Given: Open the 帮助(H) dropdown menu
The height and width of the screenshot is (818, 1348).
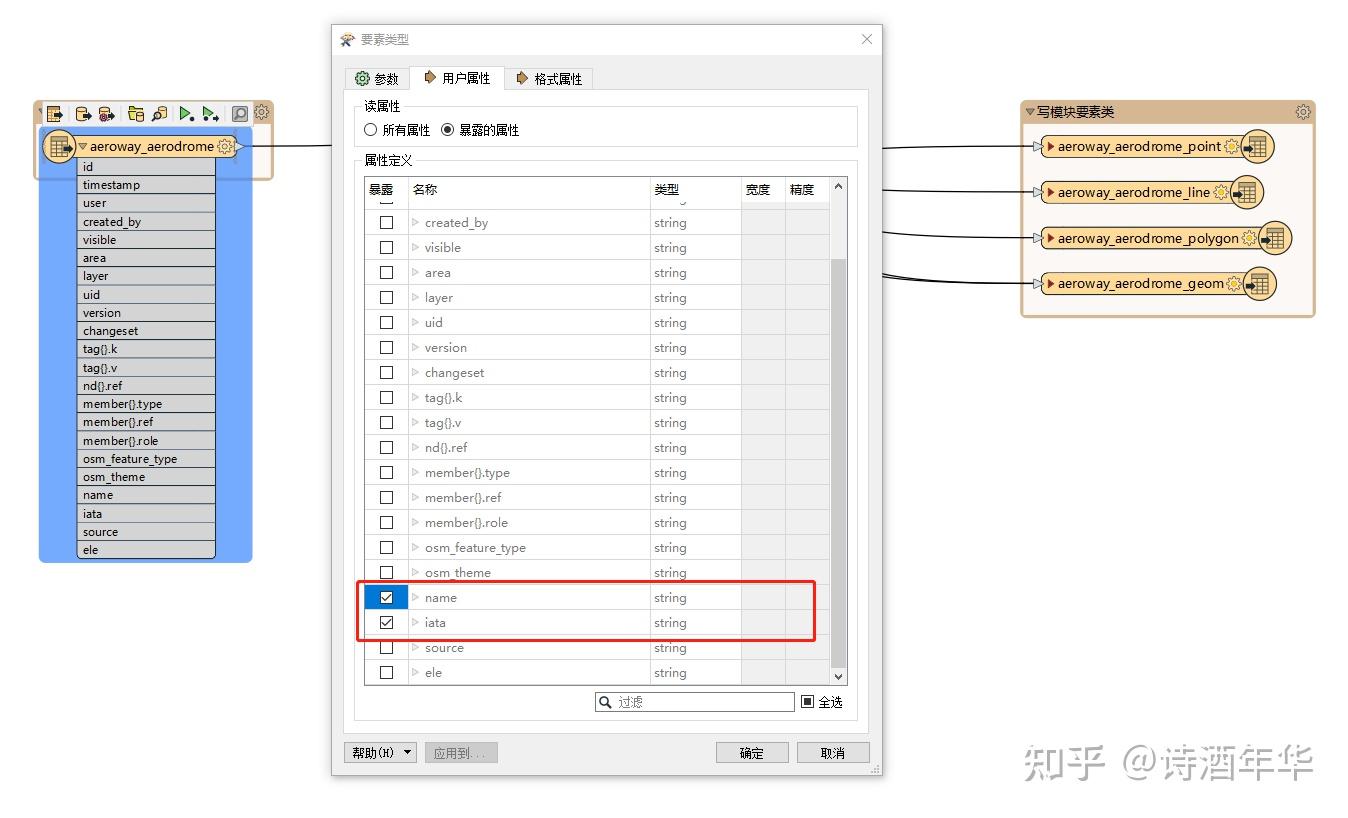Looking at the screenshot, I should click(378, 752).
